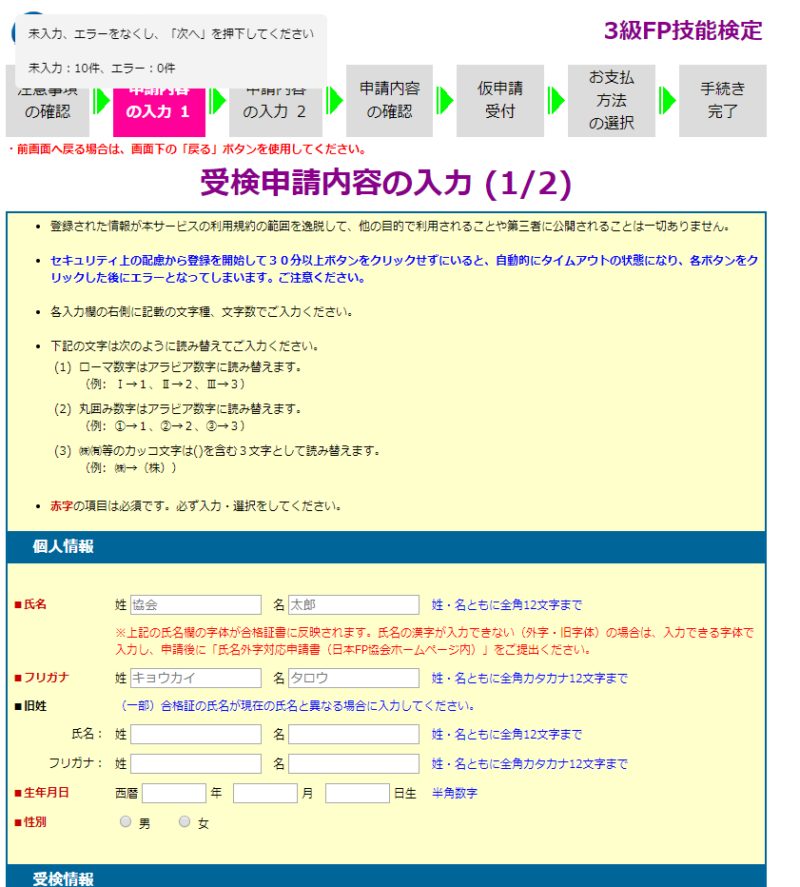This screenshot has height=887, width=800.
Task: Click the birth day (日生) input field
Action: pyautogui.click(x=358, y=793)
